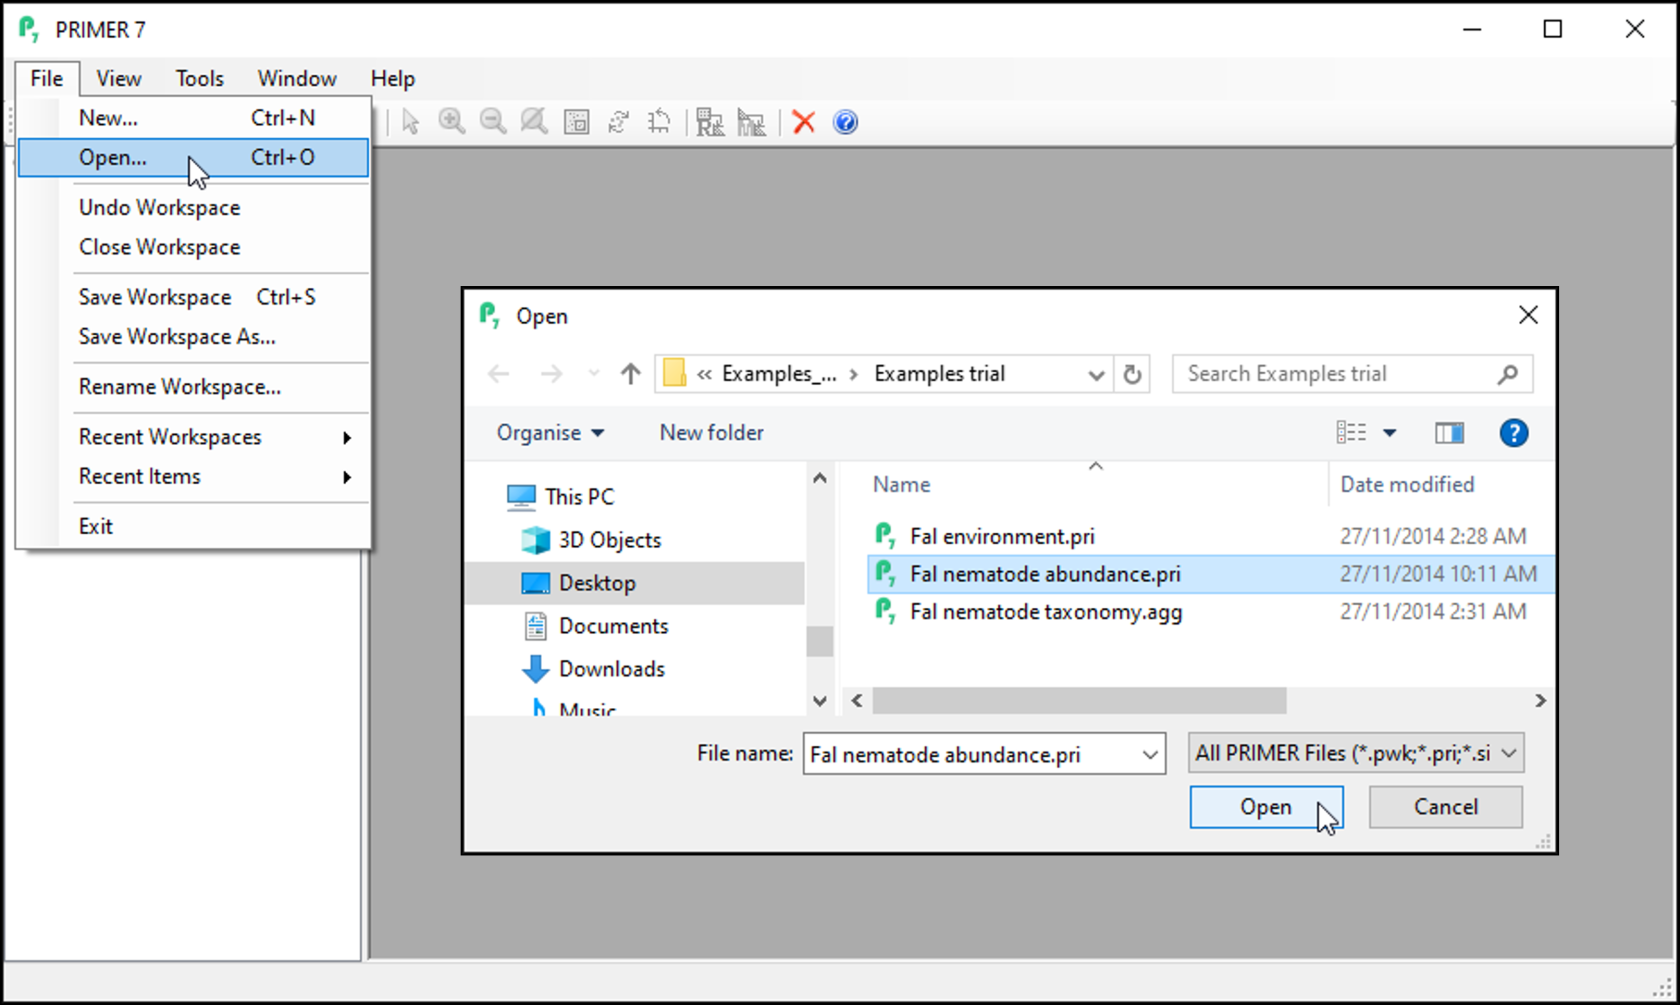Click the up-folder arrow in Open dialog
The width and height of the screenshot is (1680, 1005).
tap(630, 374)
